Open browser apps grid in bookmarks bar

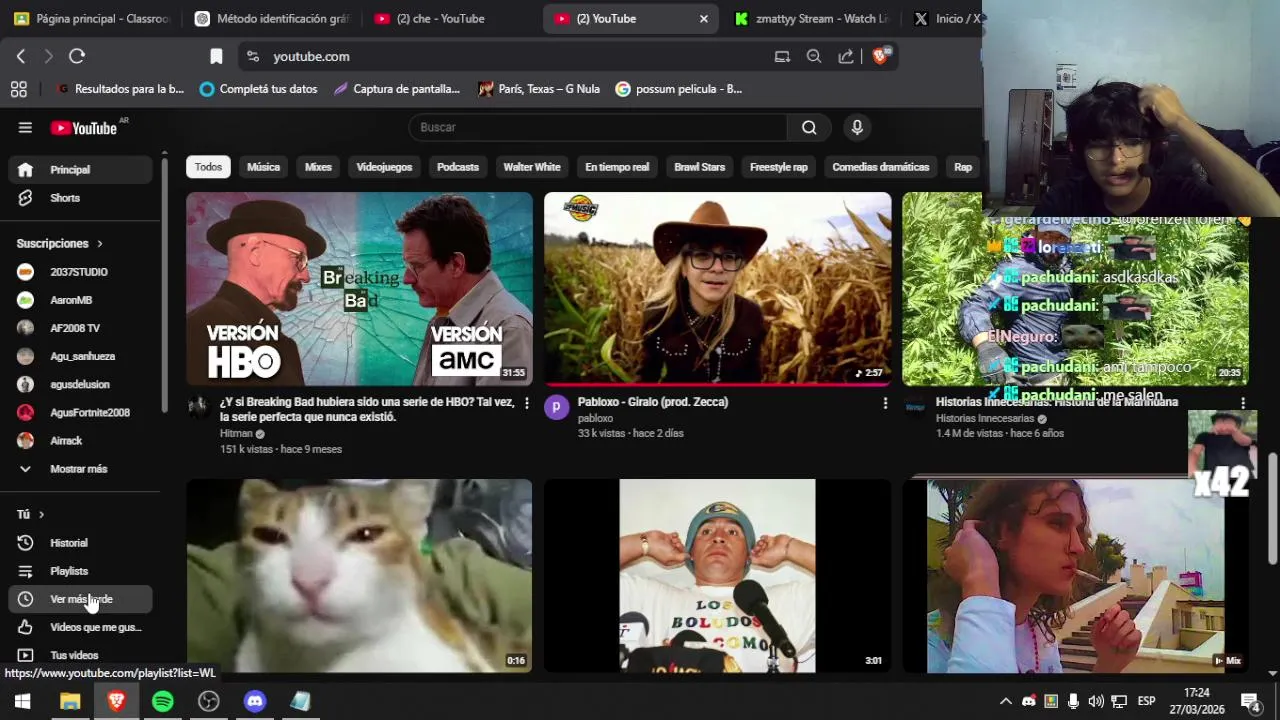point(19,89)
